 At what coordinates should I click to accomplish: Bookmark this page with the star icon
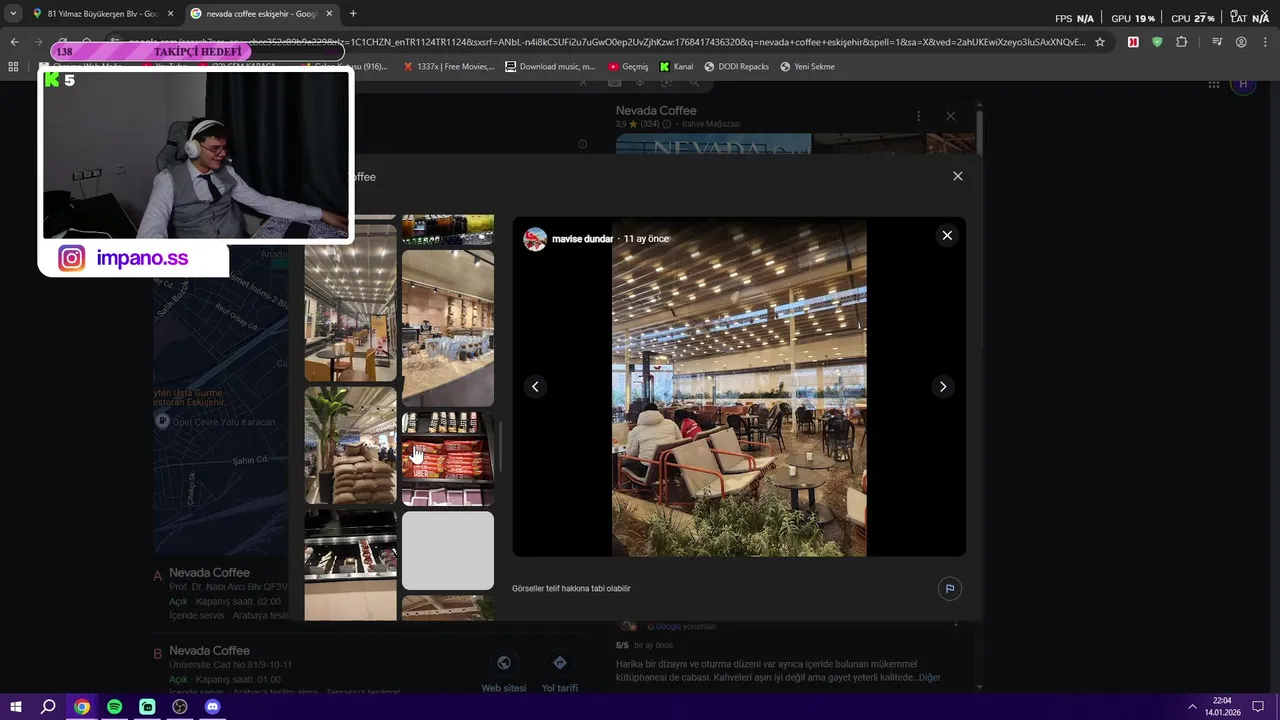pos(1100,42)
